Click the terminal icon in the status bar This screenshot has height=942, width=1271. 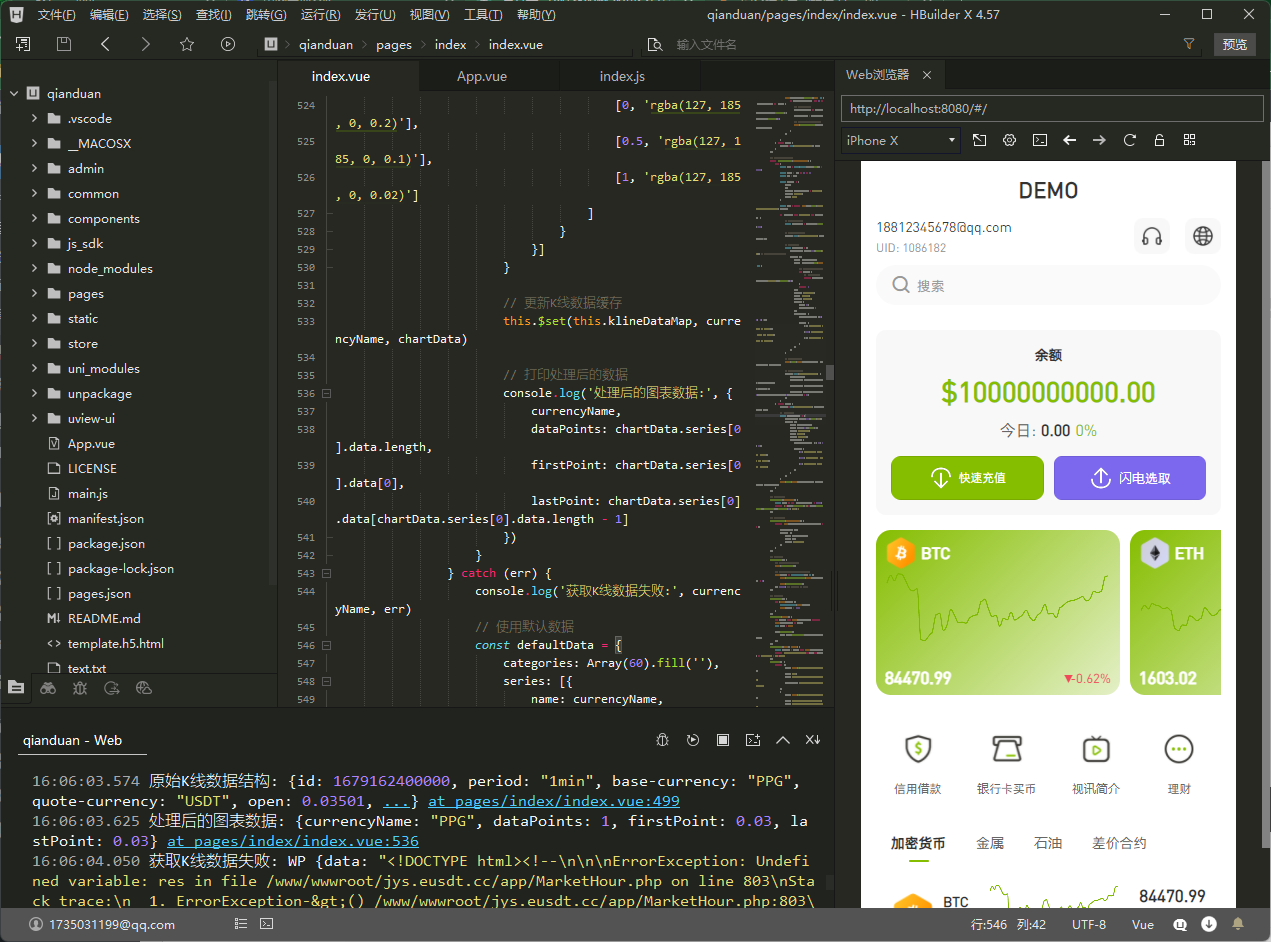[x=267, y=924]
